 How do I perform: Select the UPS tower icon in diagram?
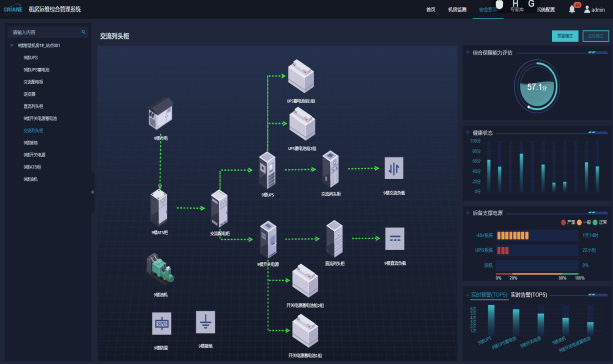pos(267,171)
